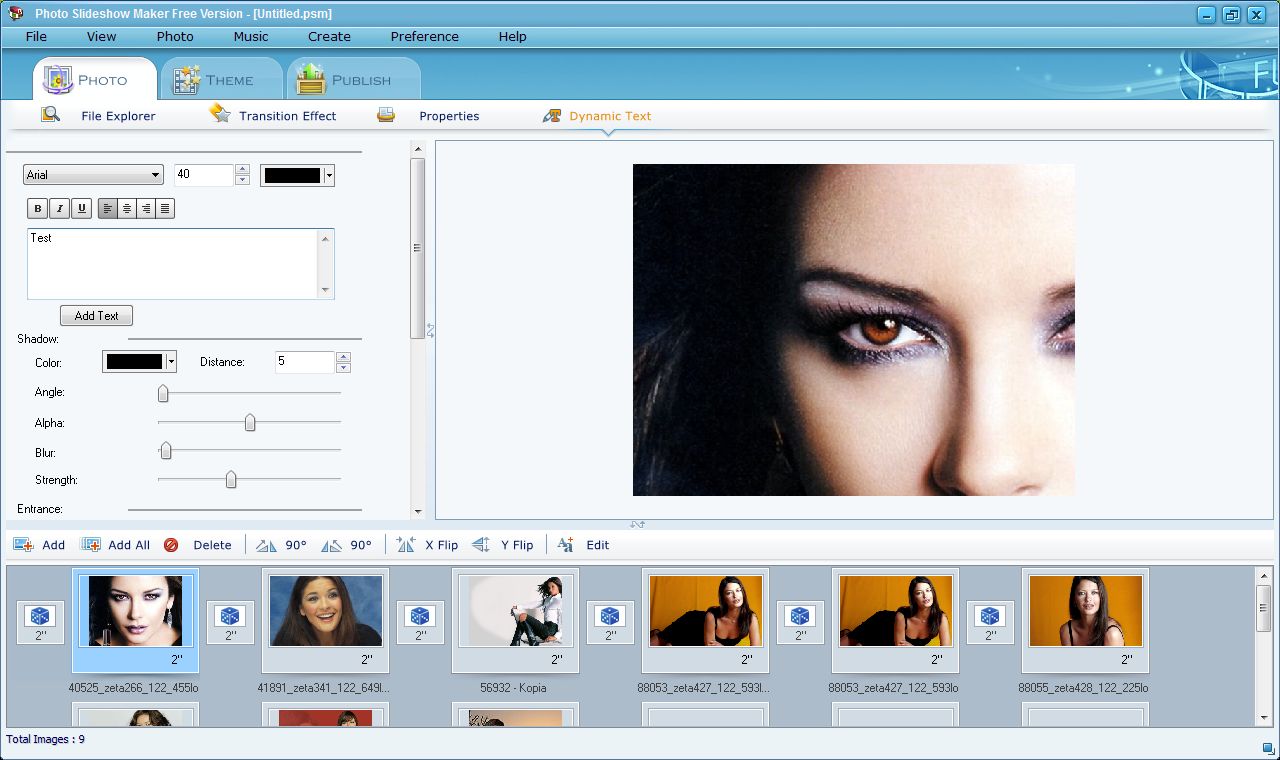Adjust the shadow Alpha slider
The width and height of the screenshot is (1280, 760).
(250, 423)
